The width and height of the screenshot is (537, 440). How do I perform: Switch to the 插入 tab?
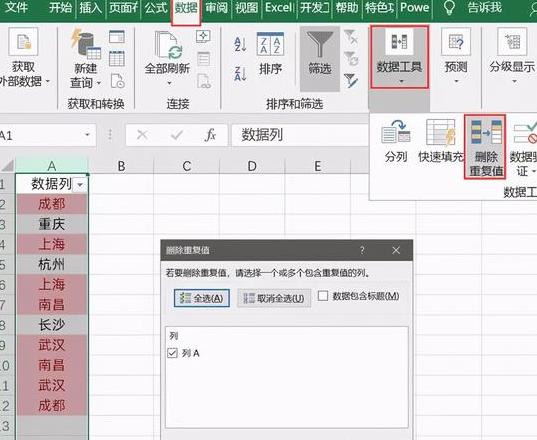pos(90,7)
